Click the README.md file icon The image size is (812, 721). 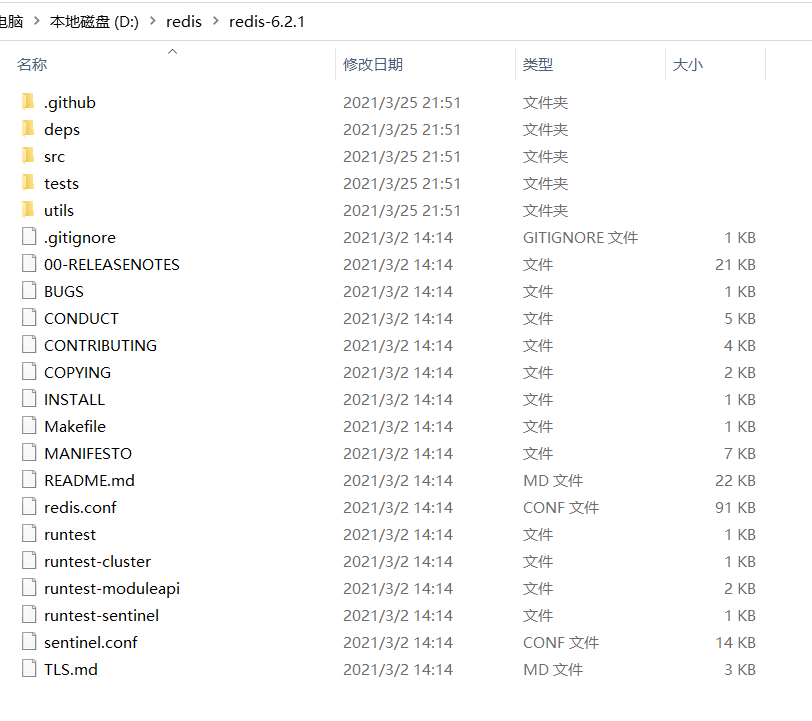pos(29,479)
